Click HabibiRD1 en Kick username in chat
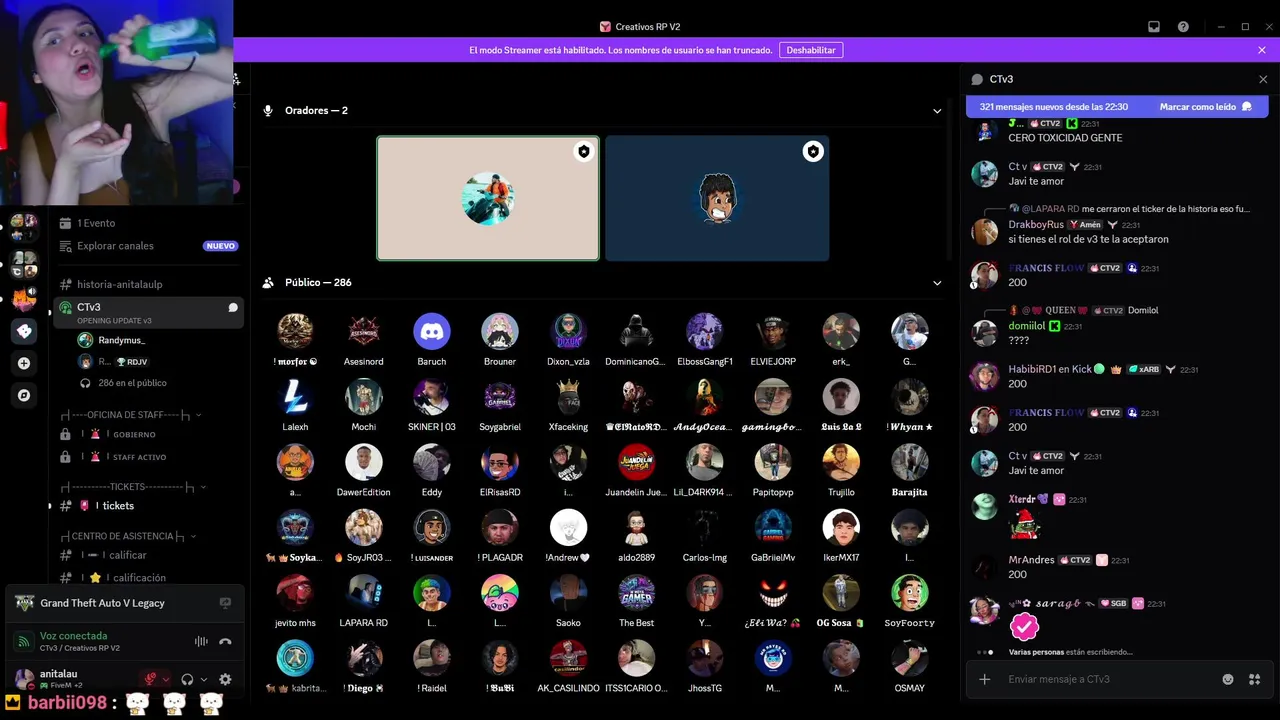Viewport: 1280px width, 720px height. point(1050,369)
